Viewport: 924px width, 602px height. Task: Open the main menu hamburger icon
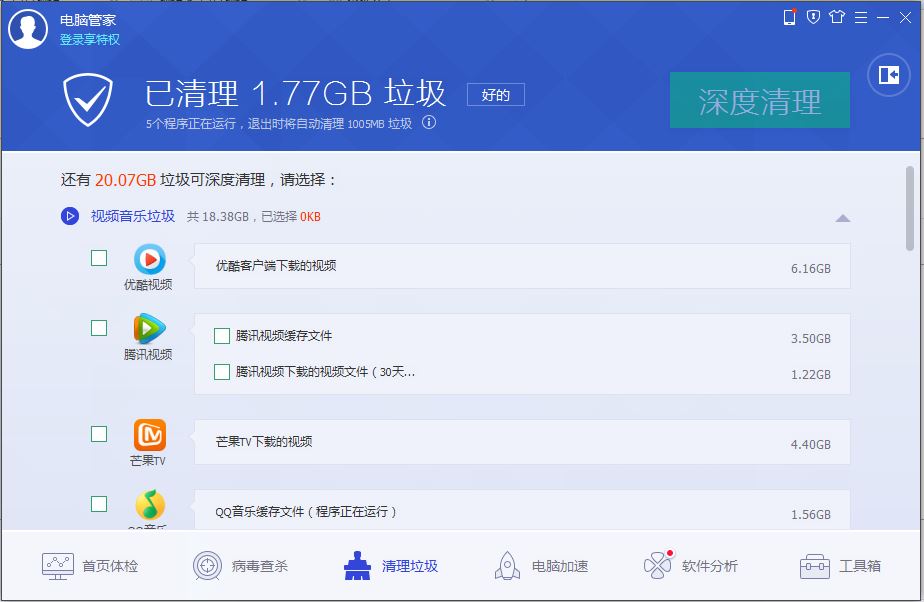[861, 18]
